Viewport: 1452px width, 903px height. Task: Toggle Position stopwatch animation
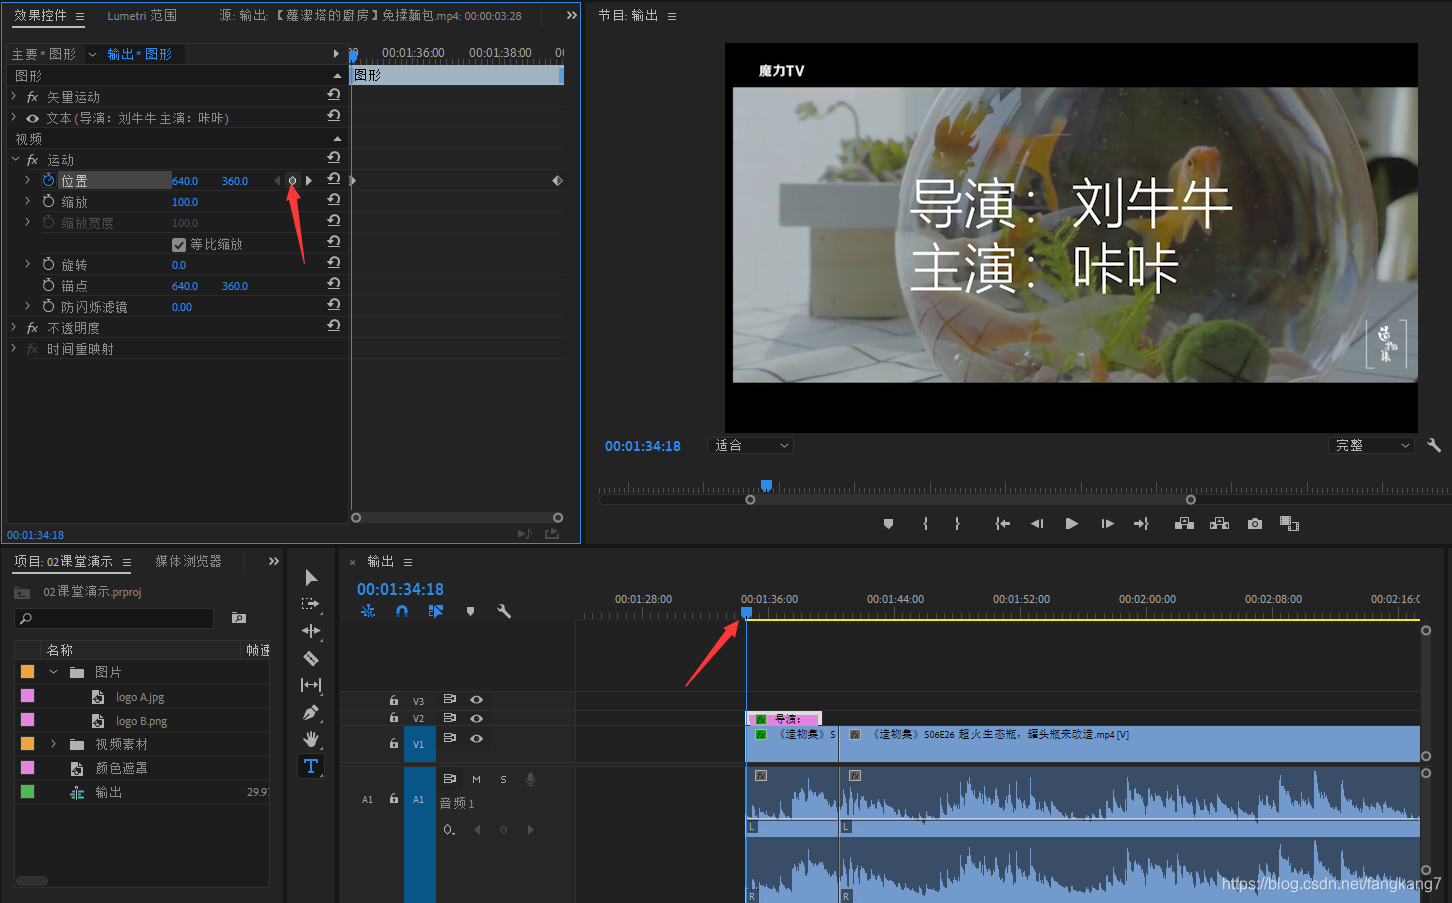(48, 180)
